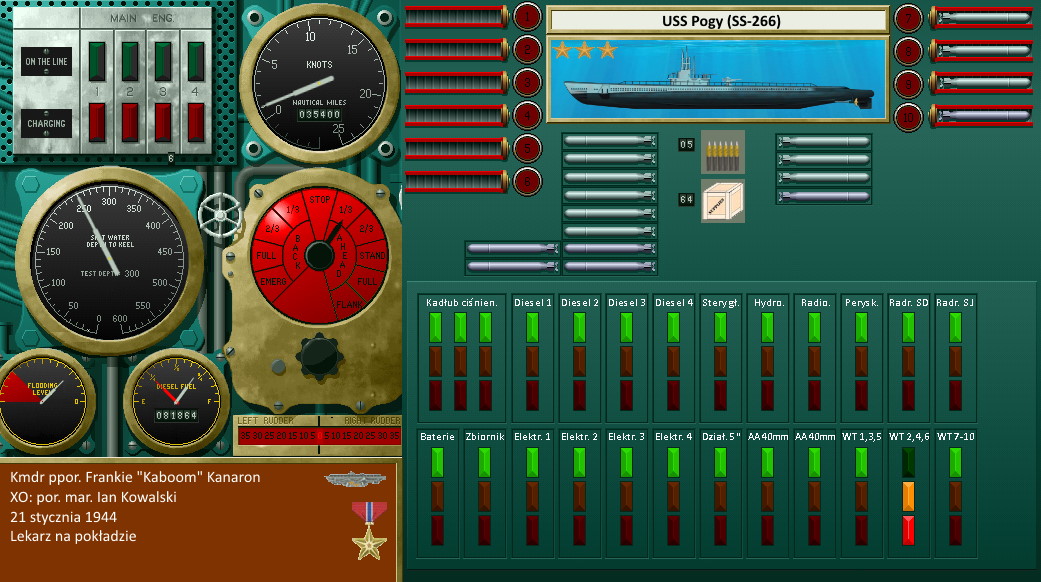Click the Bronze Star medal

click(368, 530)
